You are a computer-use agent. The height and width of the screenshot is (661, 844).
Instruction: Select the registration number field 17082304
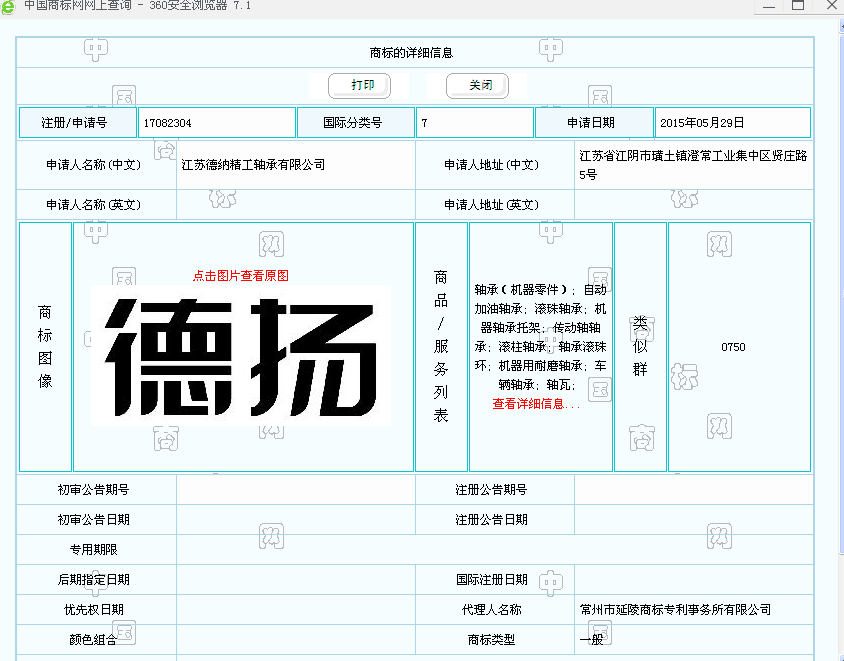[216, 123]
